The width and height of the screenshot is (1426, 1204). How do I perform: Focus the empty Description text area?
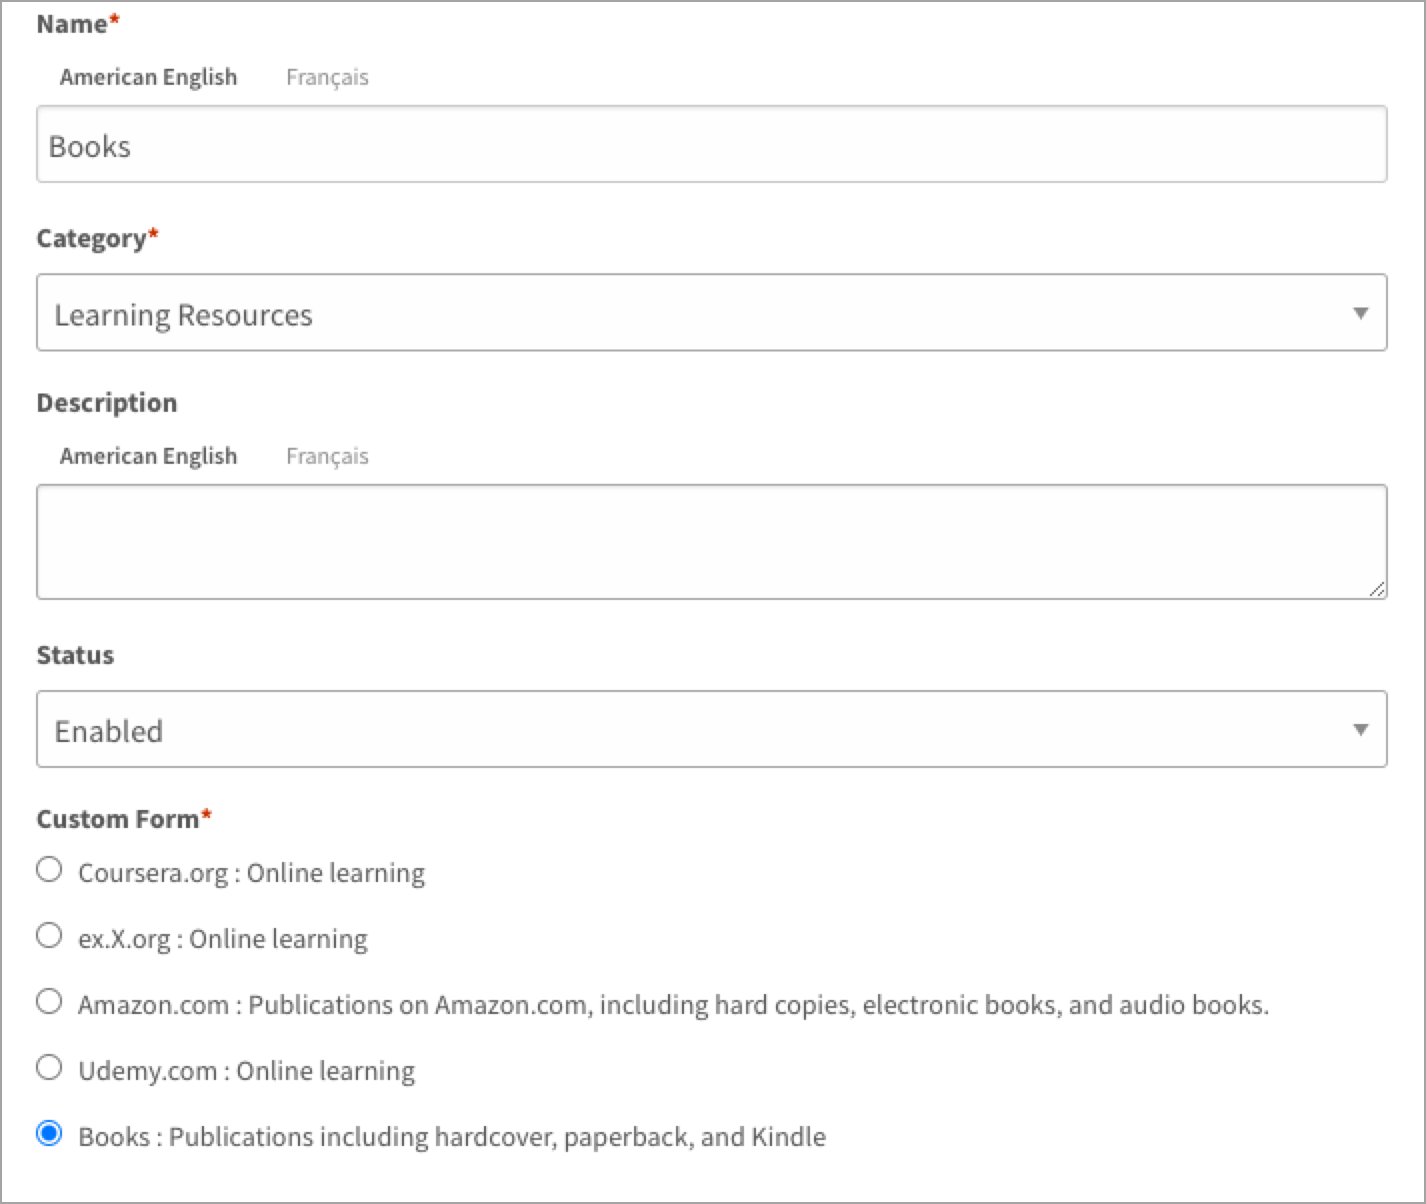pos(711,542)
